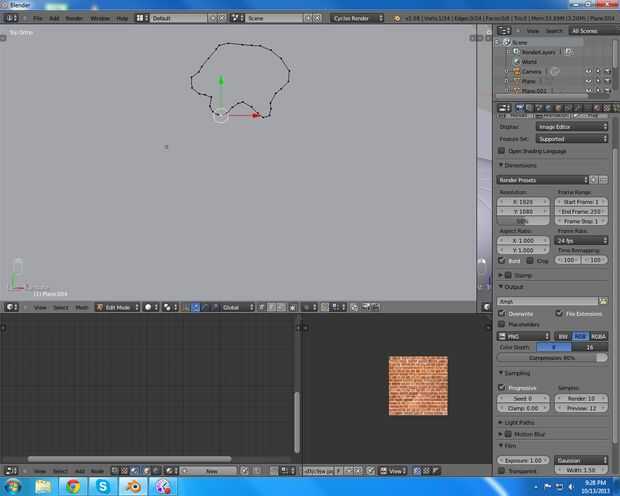This screenshot has width=620, height=496.
Task: Open the Feature Set Supported dropdown
Action: click(572, 139)
